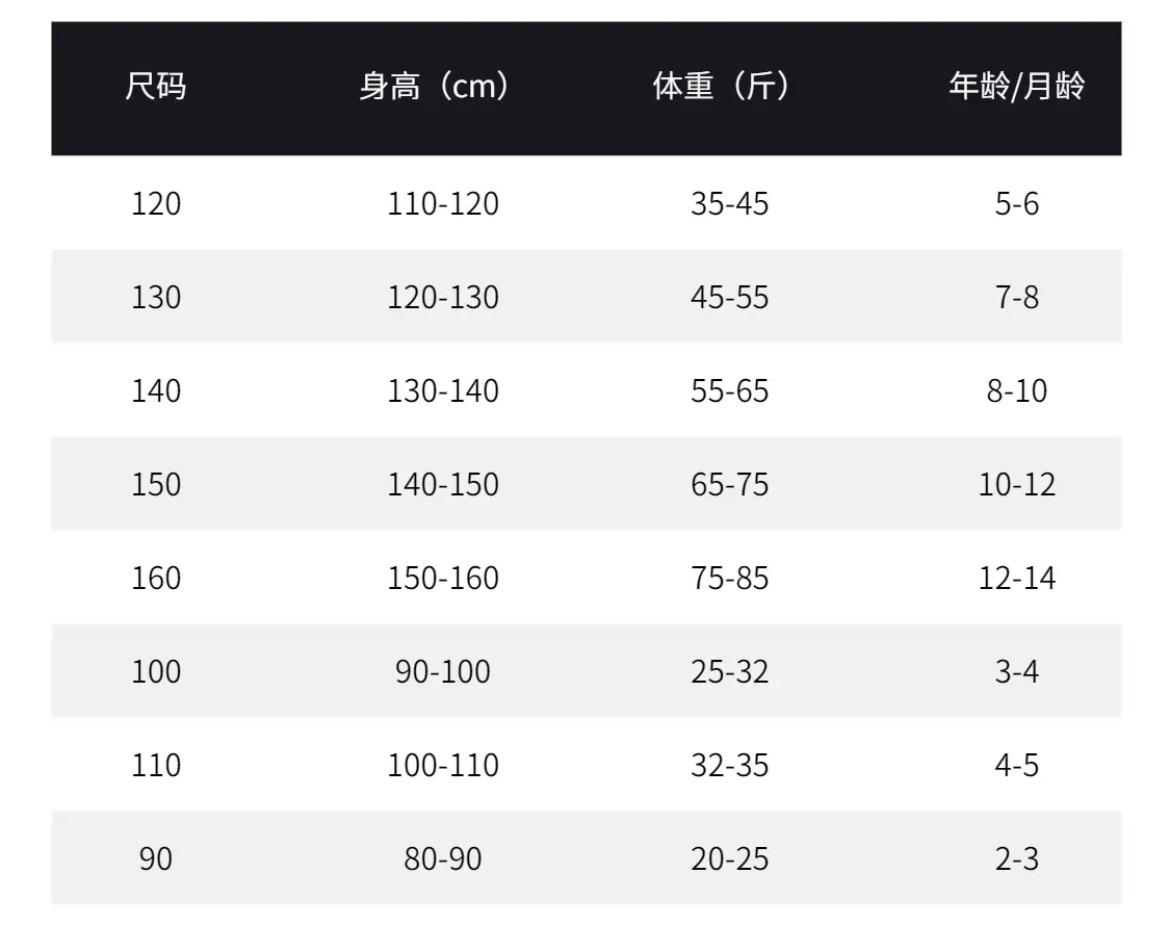Click the 年龄/月龄 column header
Viewport: 1170px width, 941px height.
click(x=1016, y=88)
